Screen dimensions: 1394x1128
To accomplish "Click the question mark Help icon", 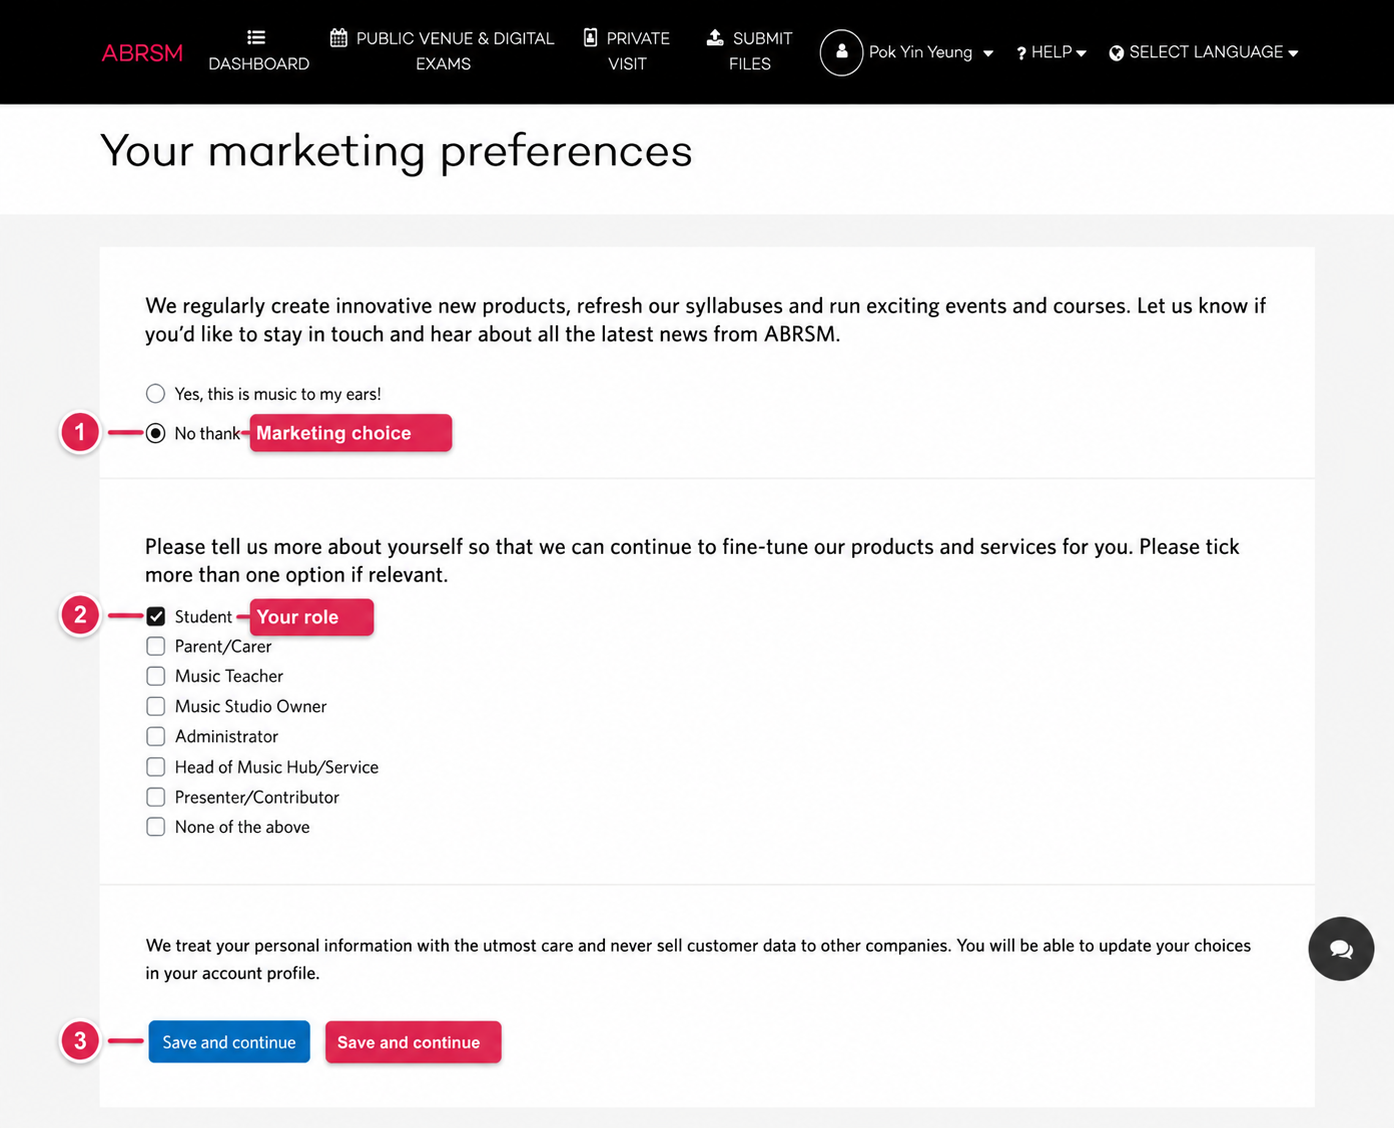I will point(1021,53).
